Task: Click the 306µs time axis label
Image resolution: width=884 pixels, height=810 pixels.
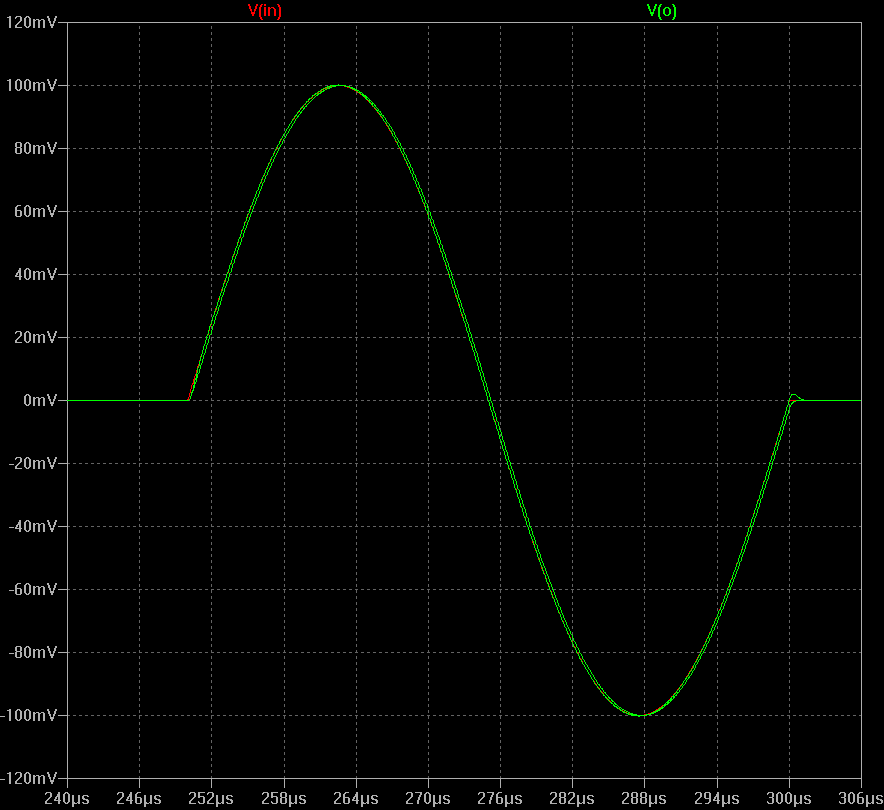Action: [860, 799]
